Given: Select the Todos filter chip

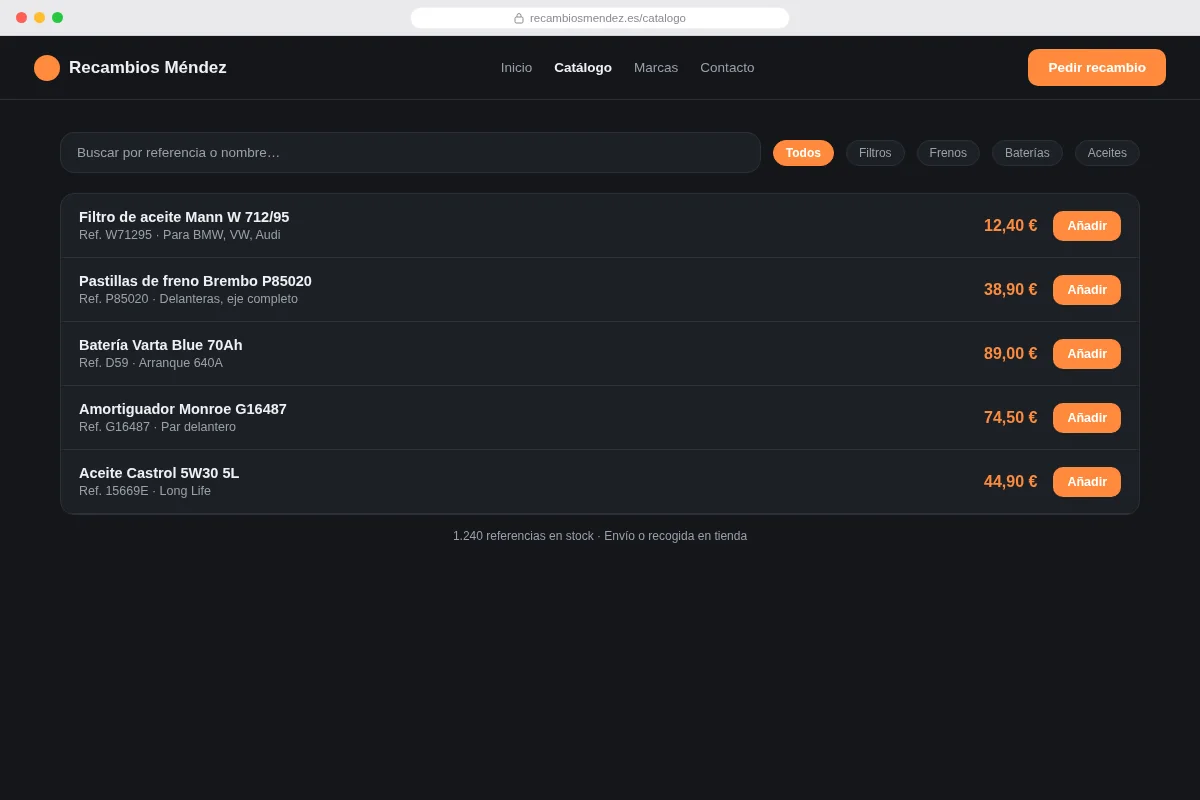Looking at the screenshot, I should 803,153.
